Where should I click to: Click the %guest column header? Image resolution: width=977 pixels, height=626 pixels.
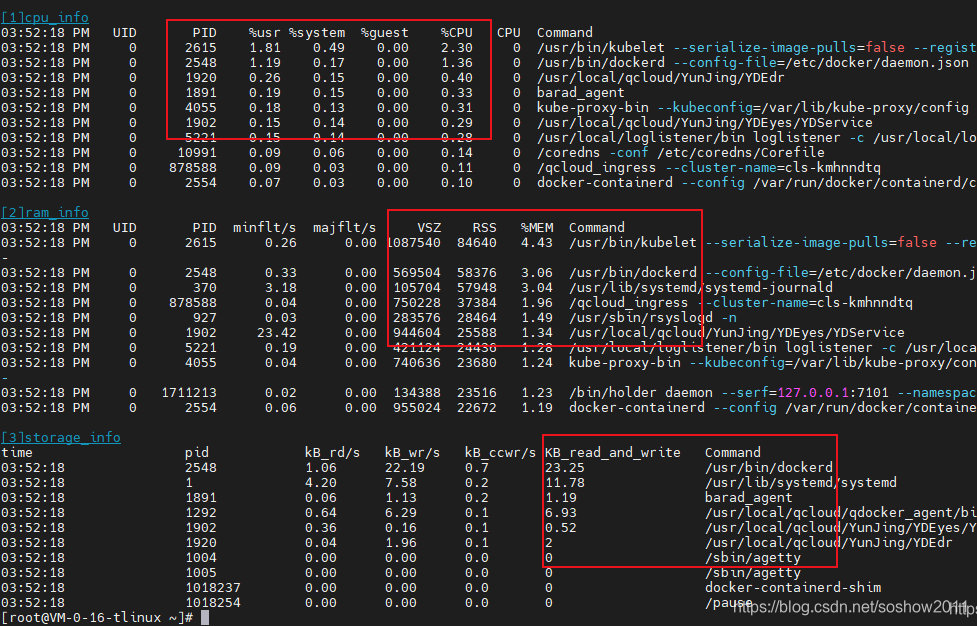point(384,32)
